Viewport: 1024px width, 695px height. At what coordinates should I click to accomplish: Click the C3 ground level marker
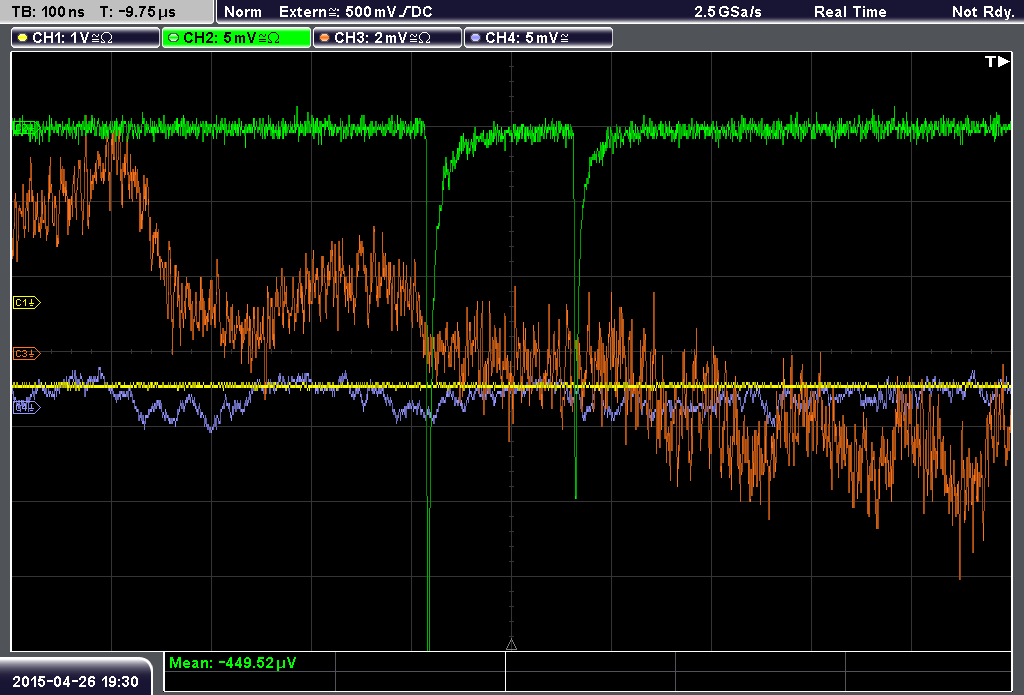pyautogui.click(x=27, y=353)
